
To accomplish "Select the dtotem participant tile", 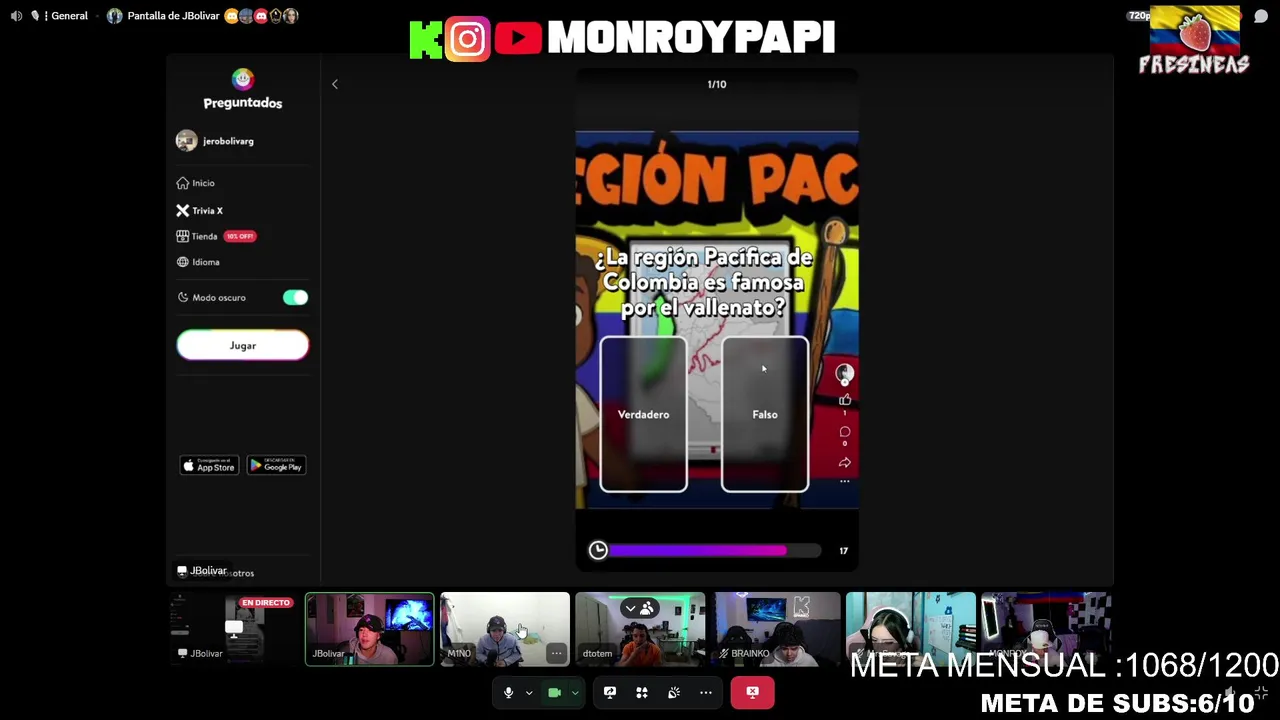I will (x=640, y=629).
